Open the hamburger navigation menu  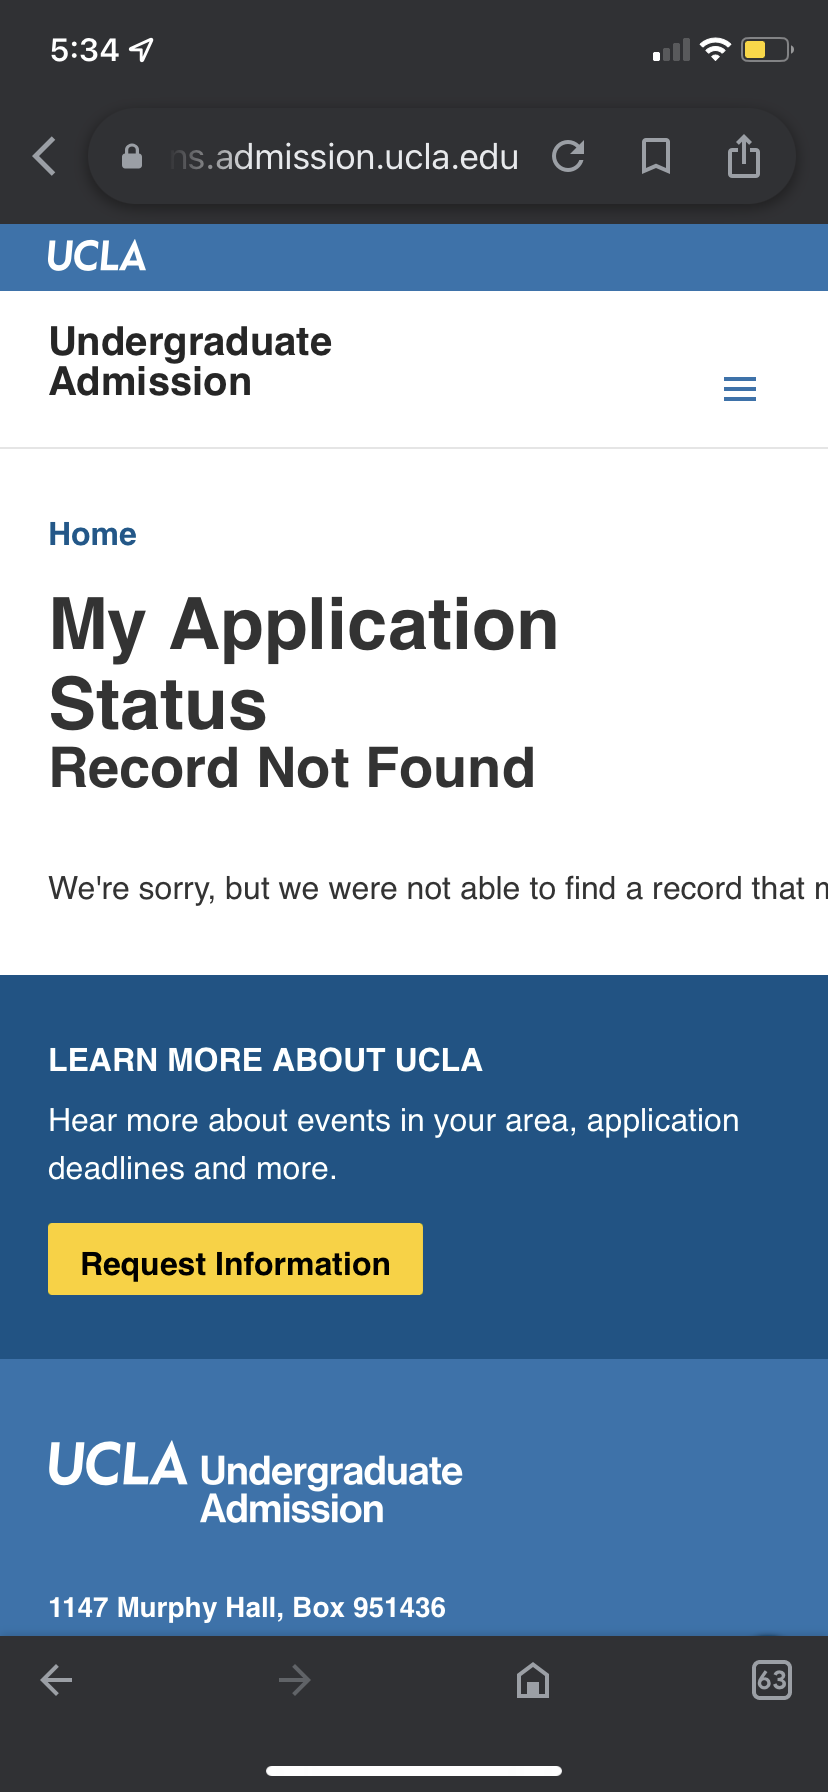(x=739, y=389)
